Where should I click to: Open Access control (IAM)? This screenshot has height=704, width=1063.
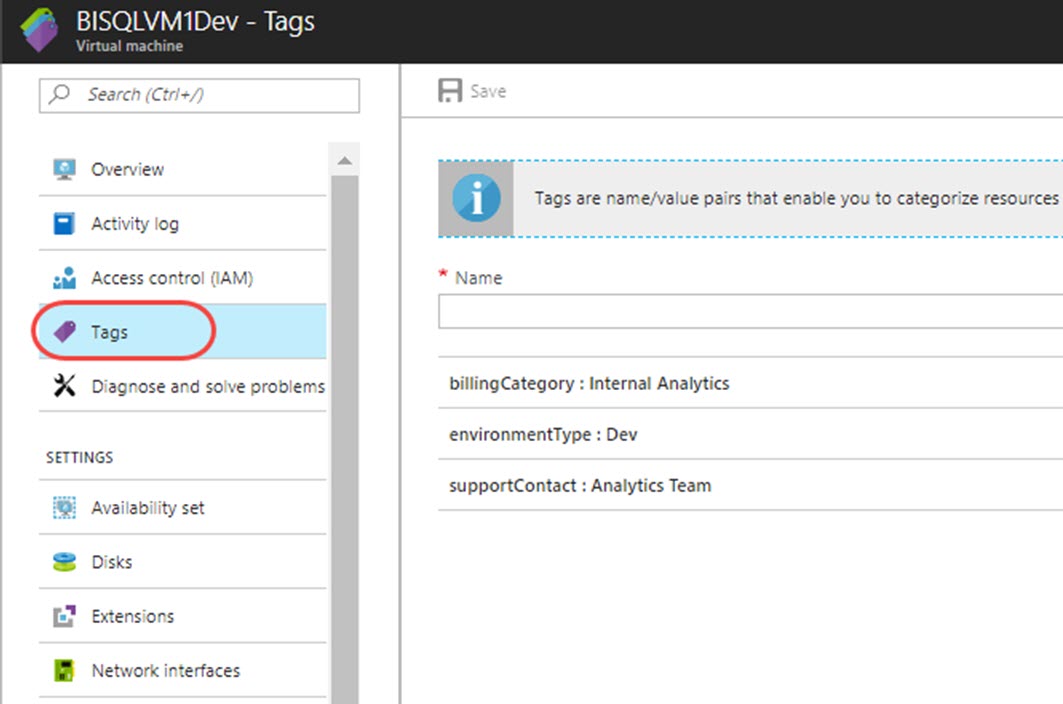coord(182,277)
